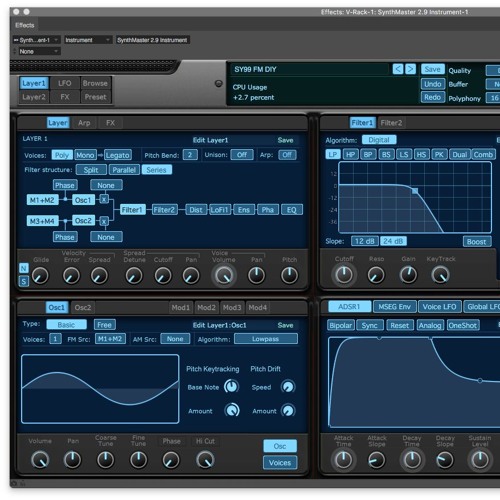This screenshot has width=500, height=500.
Task: Click the Layer2 button
Action: coord(34,97)
